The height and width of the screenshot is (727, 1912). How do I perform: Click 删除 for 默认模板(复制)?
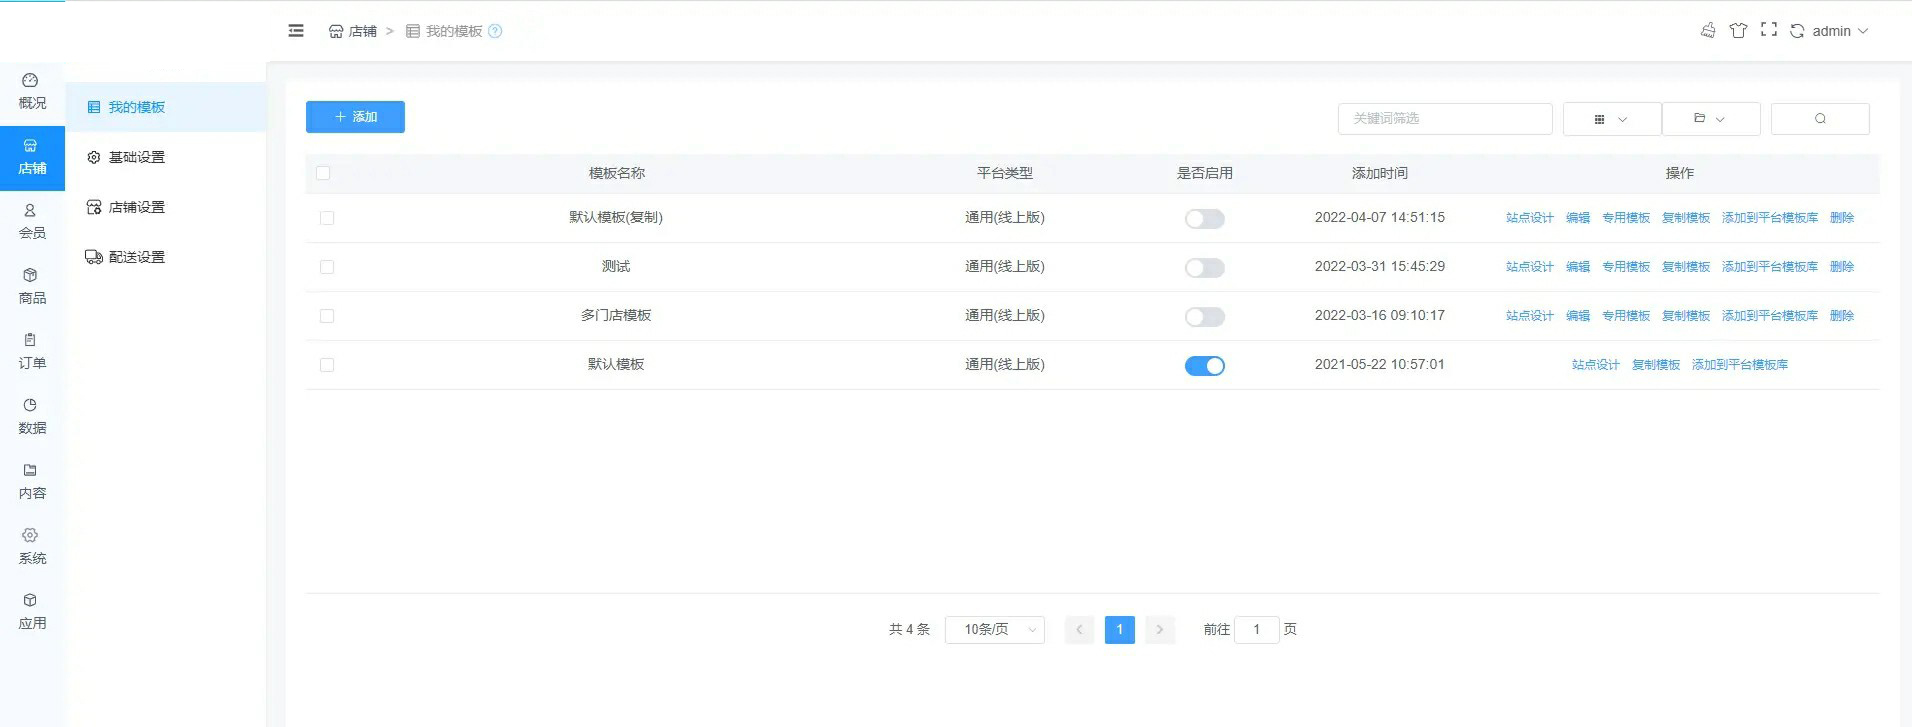[1842, 218]
